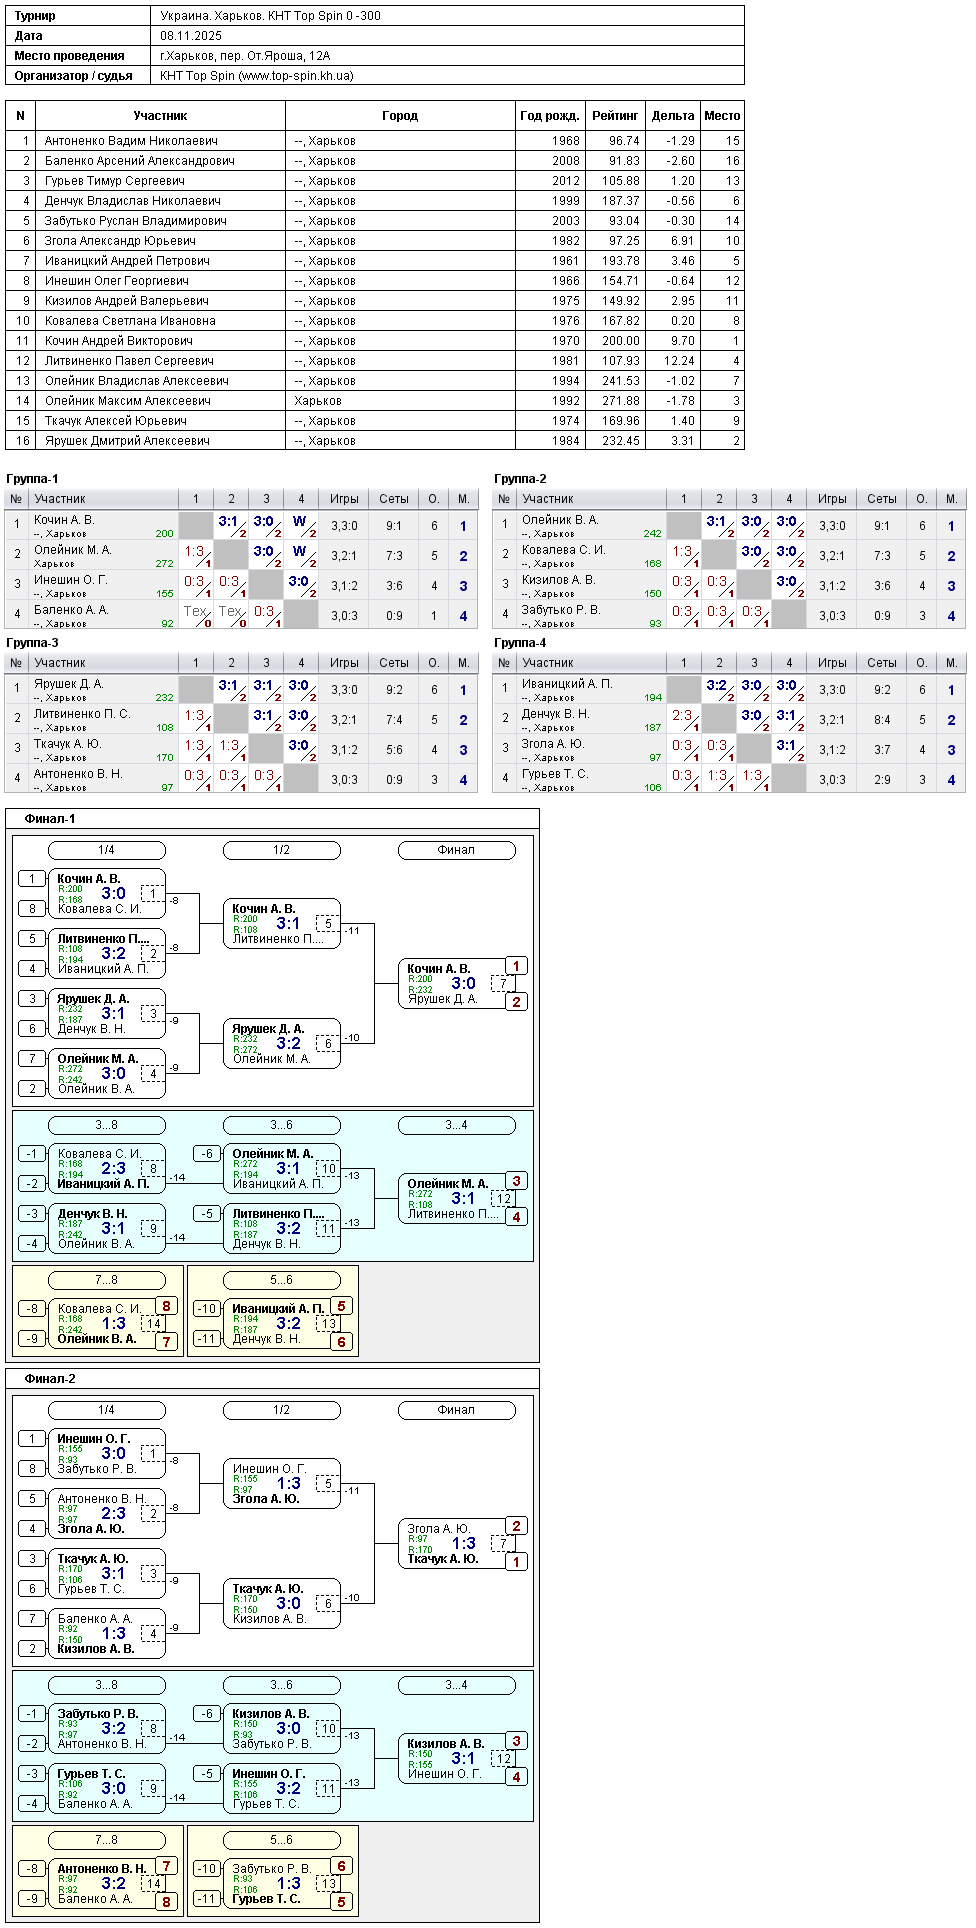Click the 1/4 round label in Финал-1
Image resolution: width=976 pixels, height=1928 pixels.
[x=106, y=850]
